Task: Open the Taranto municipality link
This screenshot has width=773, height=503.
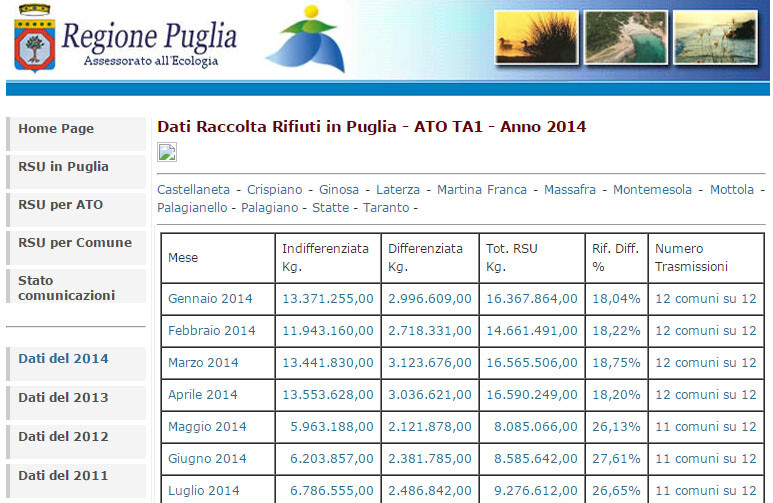Action: click(386, 208)
